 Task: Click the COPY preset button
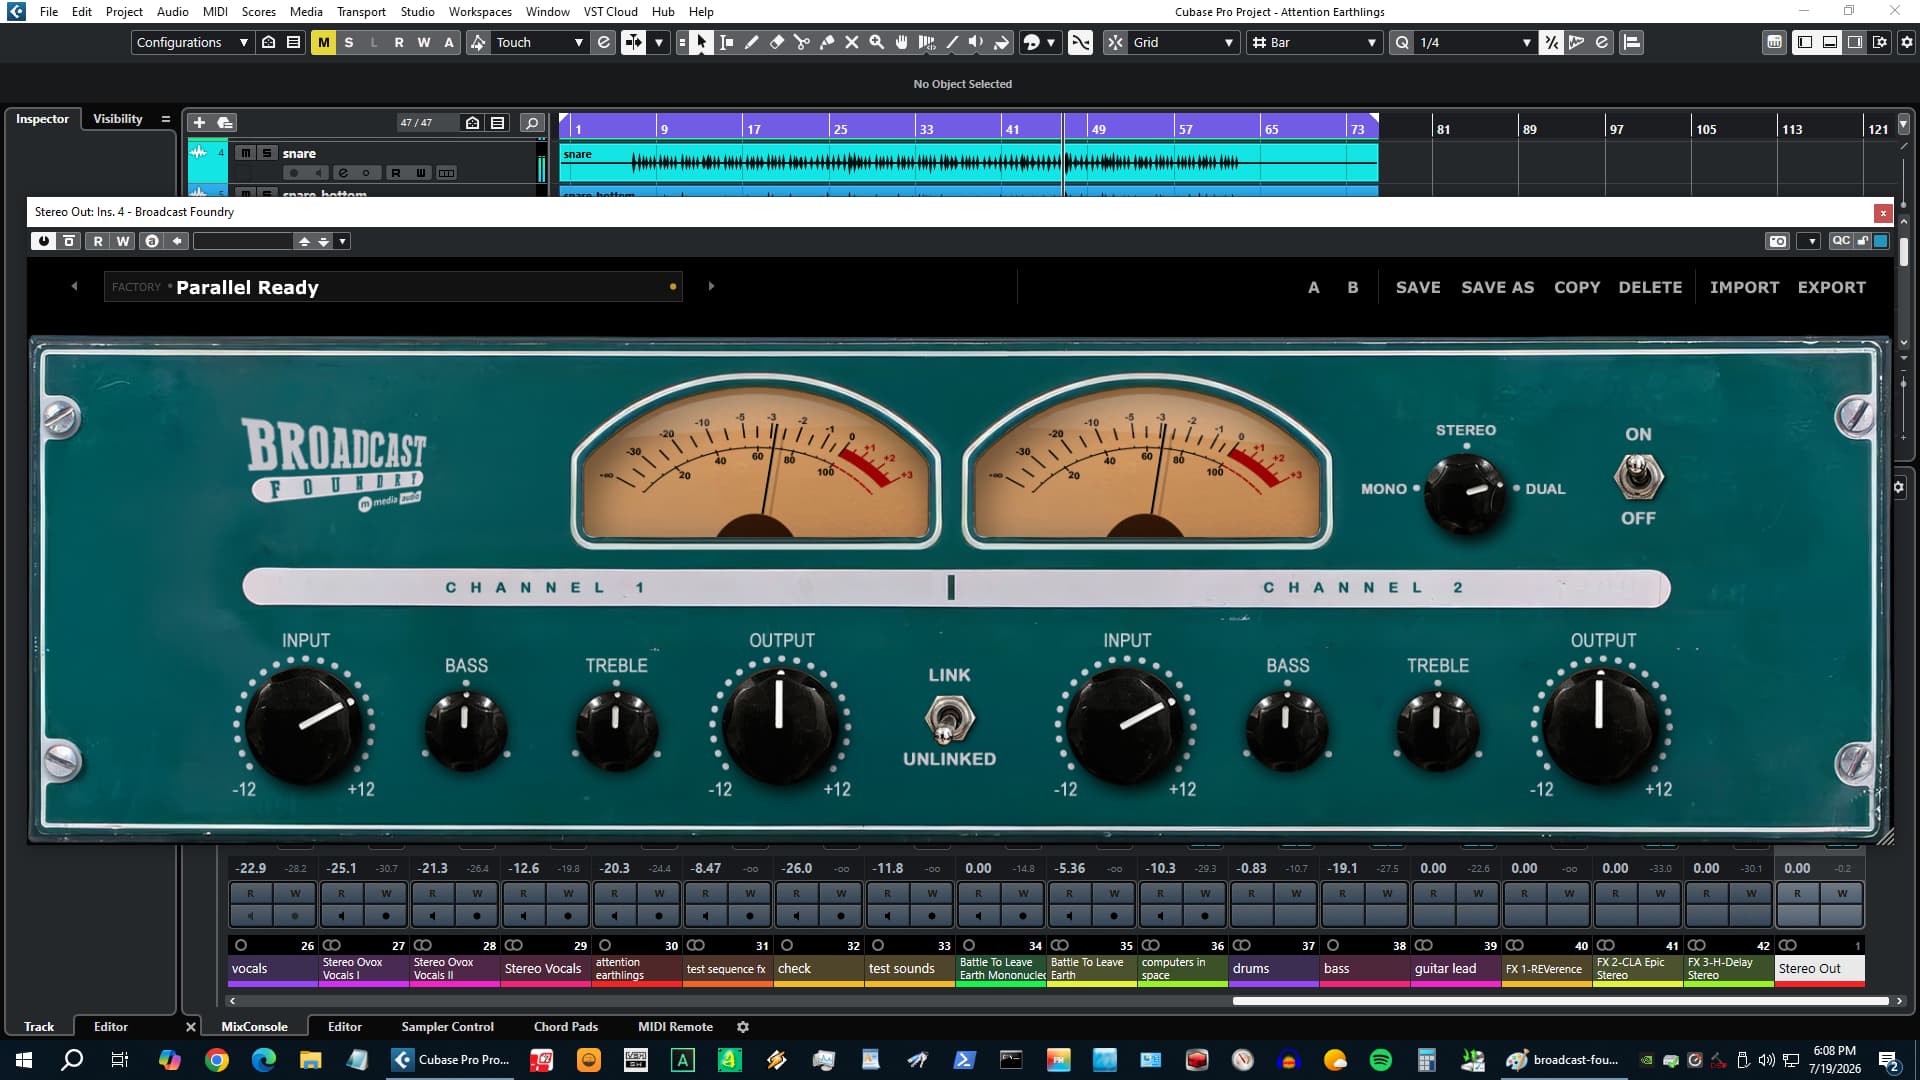(1577, 287)
